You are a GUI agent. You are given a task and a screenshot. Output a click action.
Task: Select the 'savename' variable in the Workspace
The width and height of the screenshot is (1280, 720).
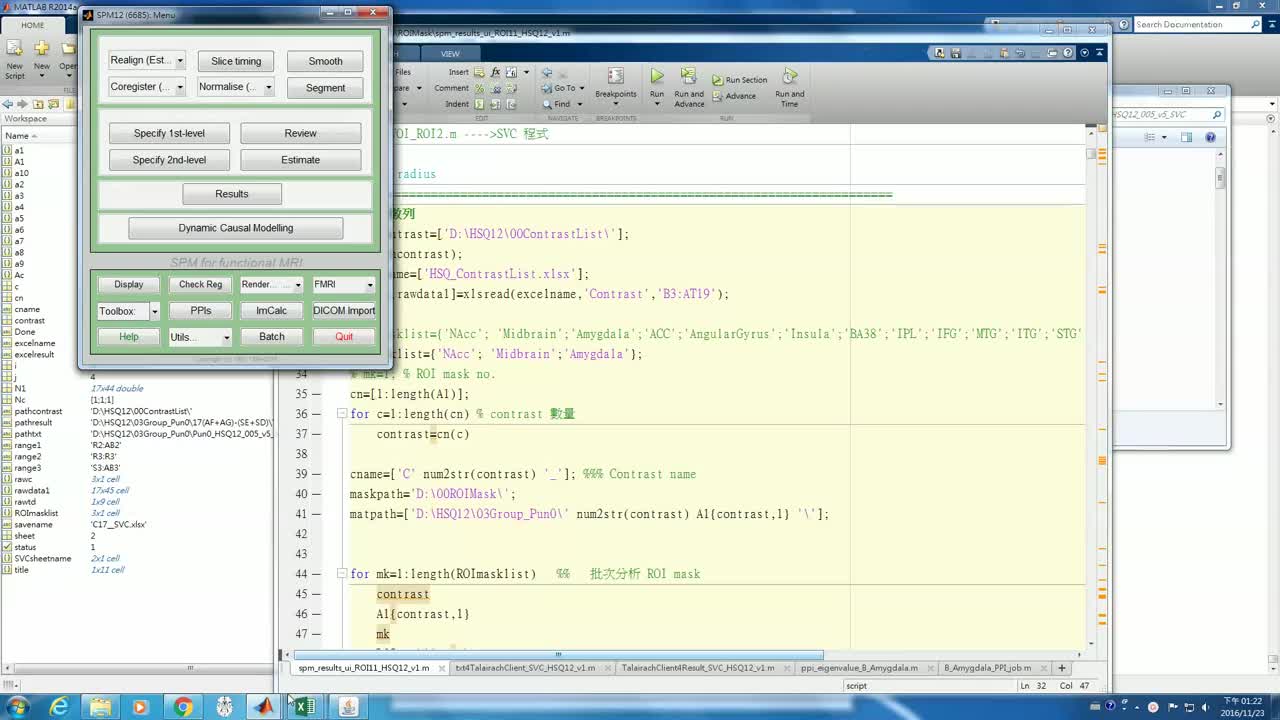pos(33,524)
